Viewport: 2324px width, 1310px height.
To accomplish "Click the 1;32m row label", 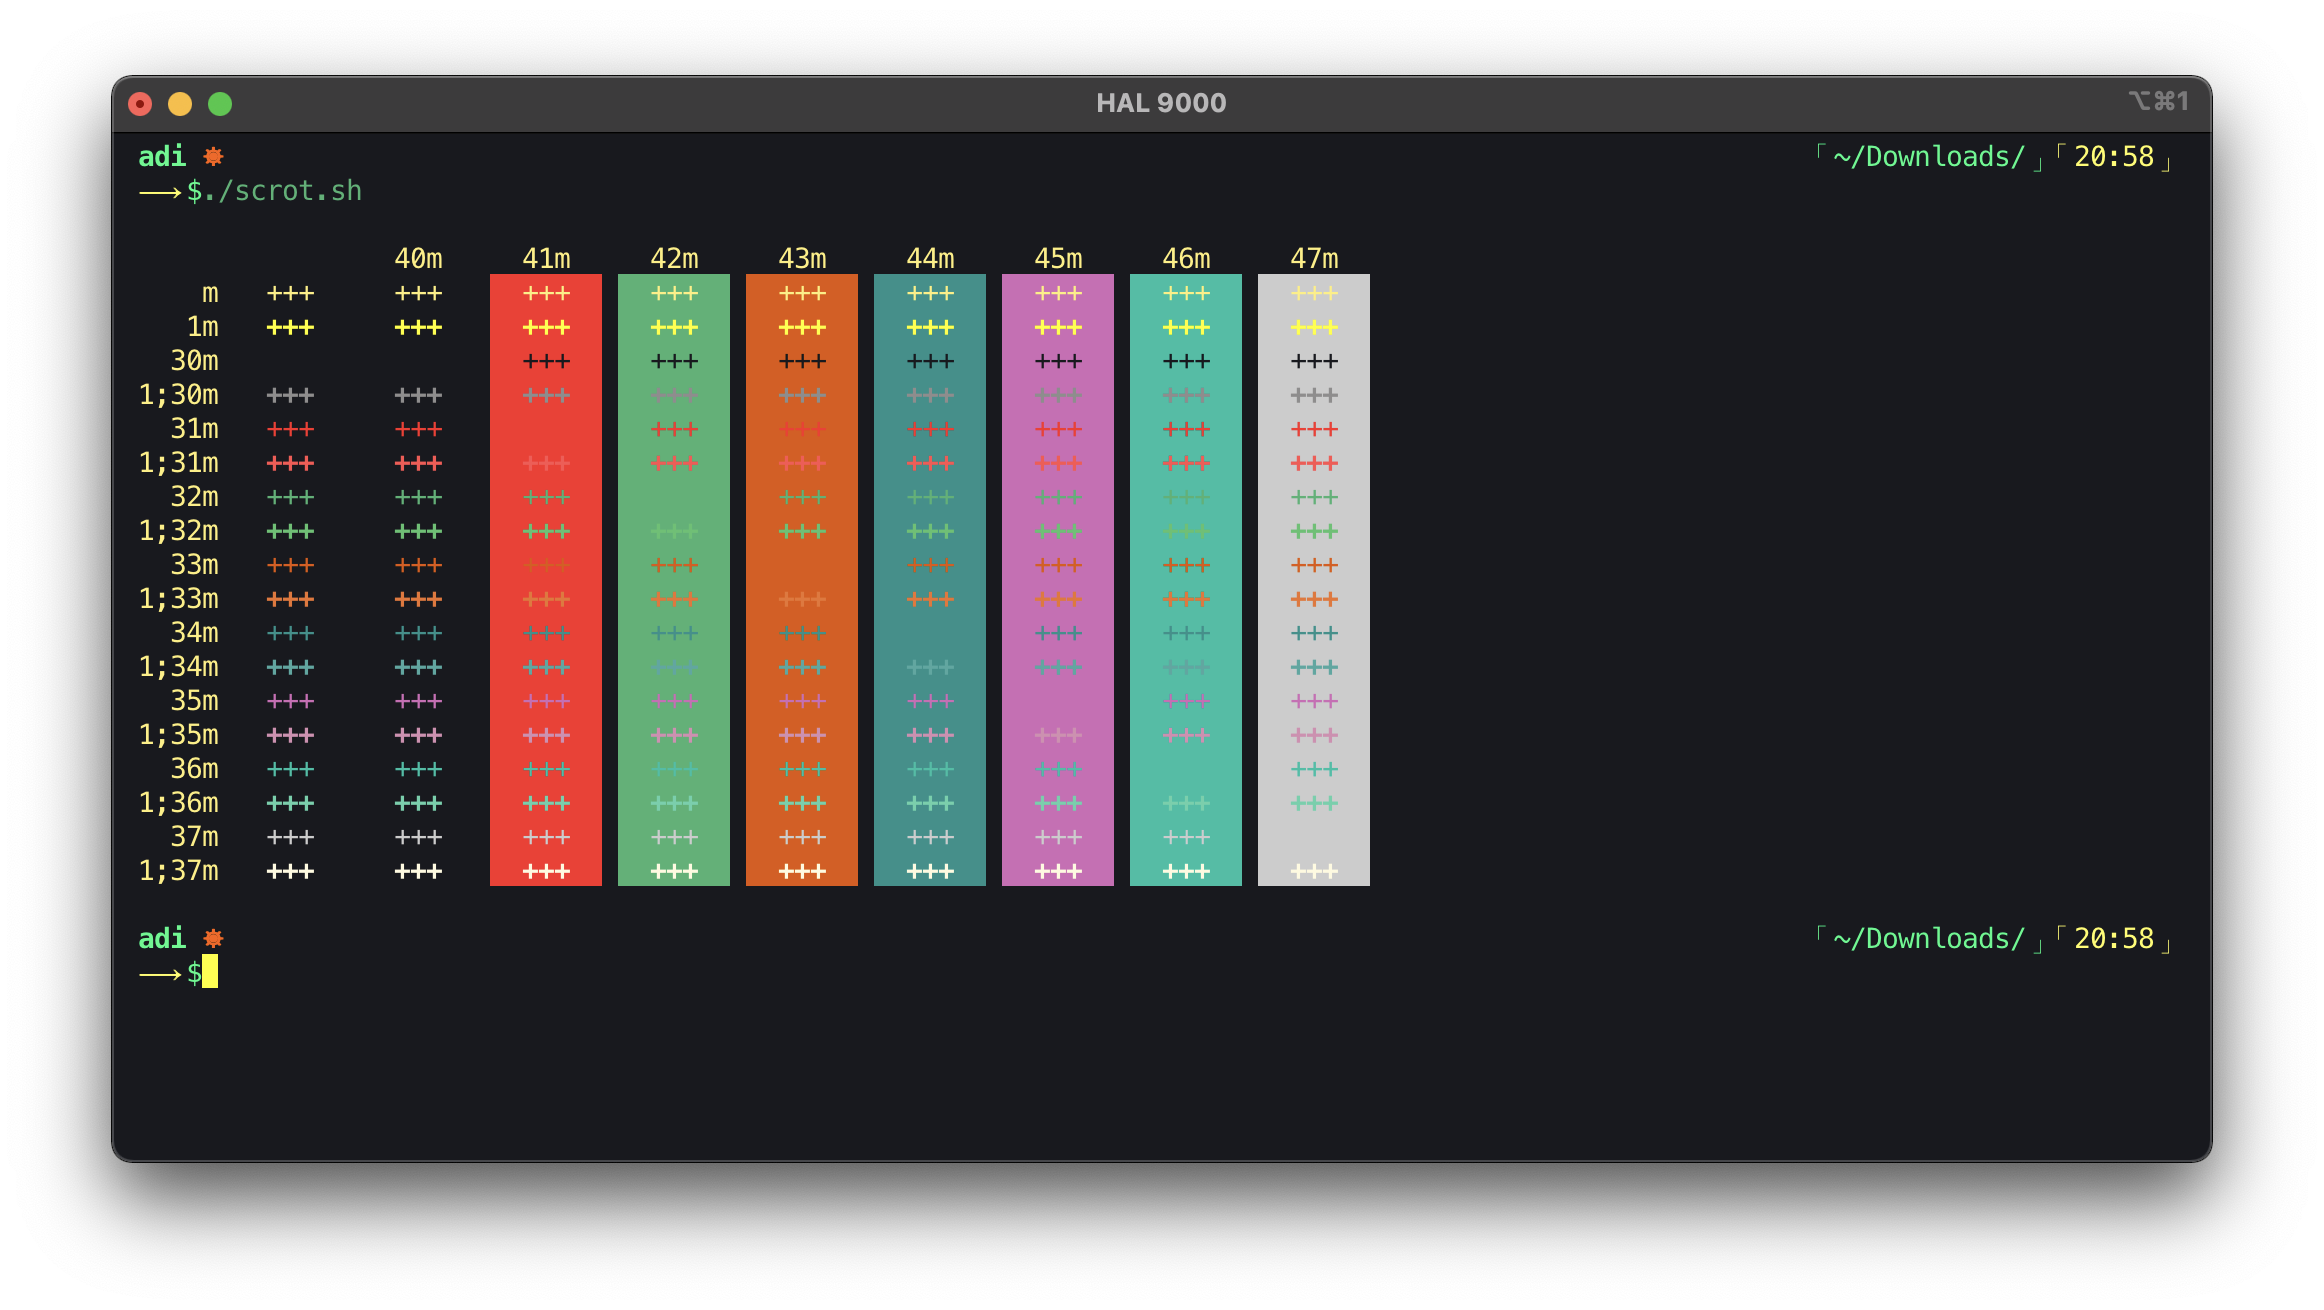I will tap(178, 531).
